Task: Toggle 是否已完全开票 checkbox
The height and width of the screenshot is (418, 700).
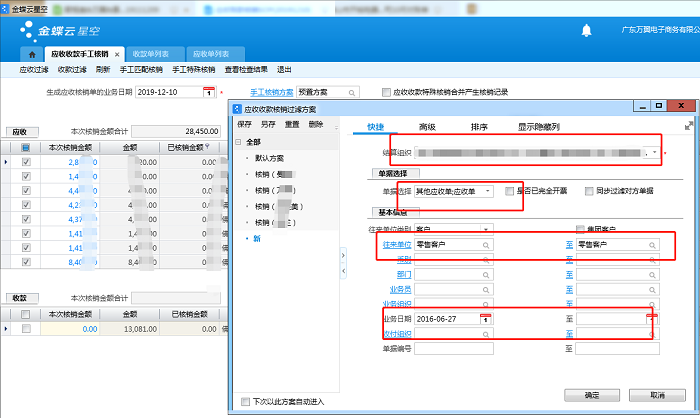Action: click(511, 190)
